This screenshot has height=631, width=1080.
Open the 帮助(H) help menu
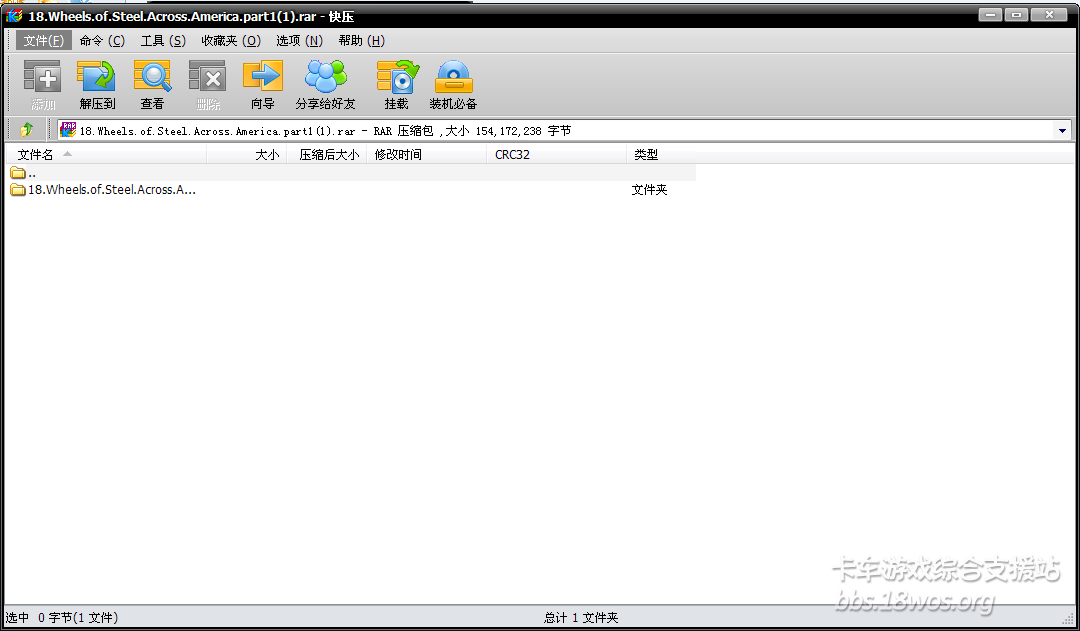[x=361, y=41]
